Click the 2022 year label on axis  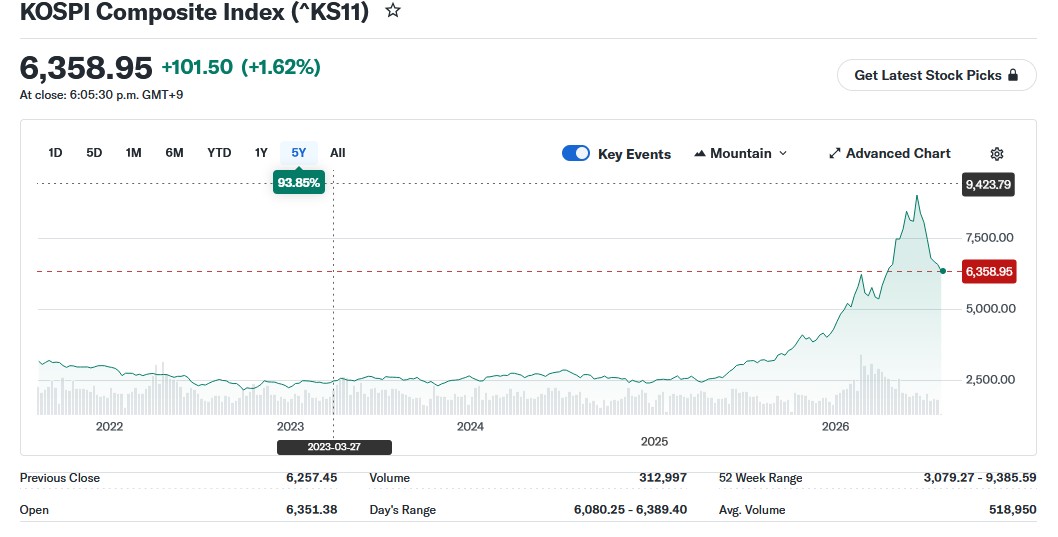click(109, 426)
